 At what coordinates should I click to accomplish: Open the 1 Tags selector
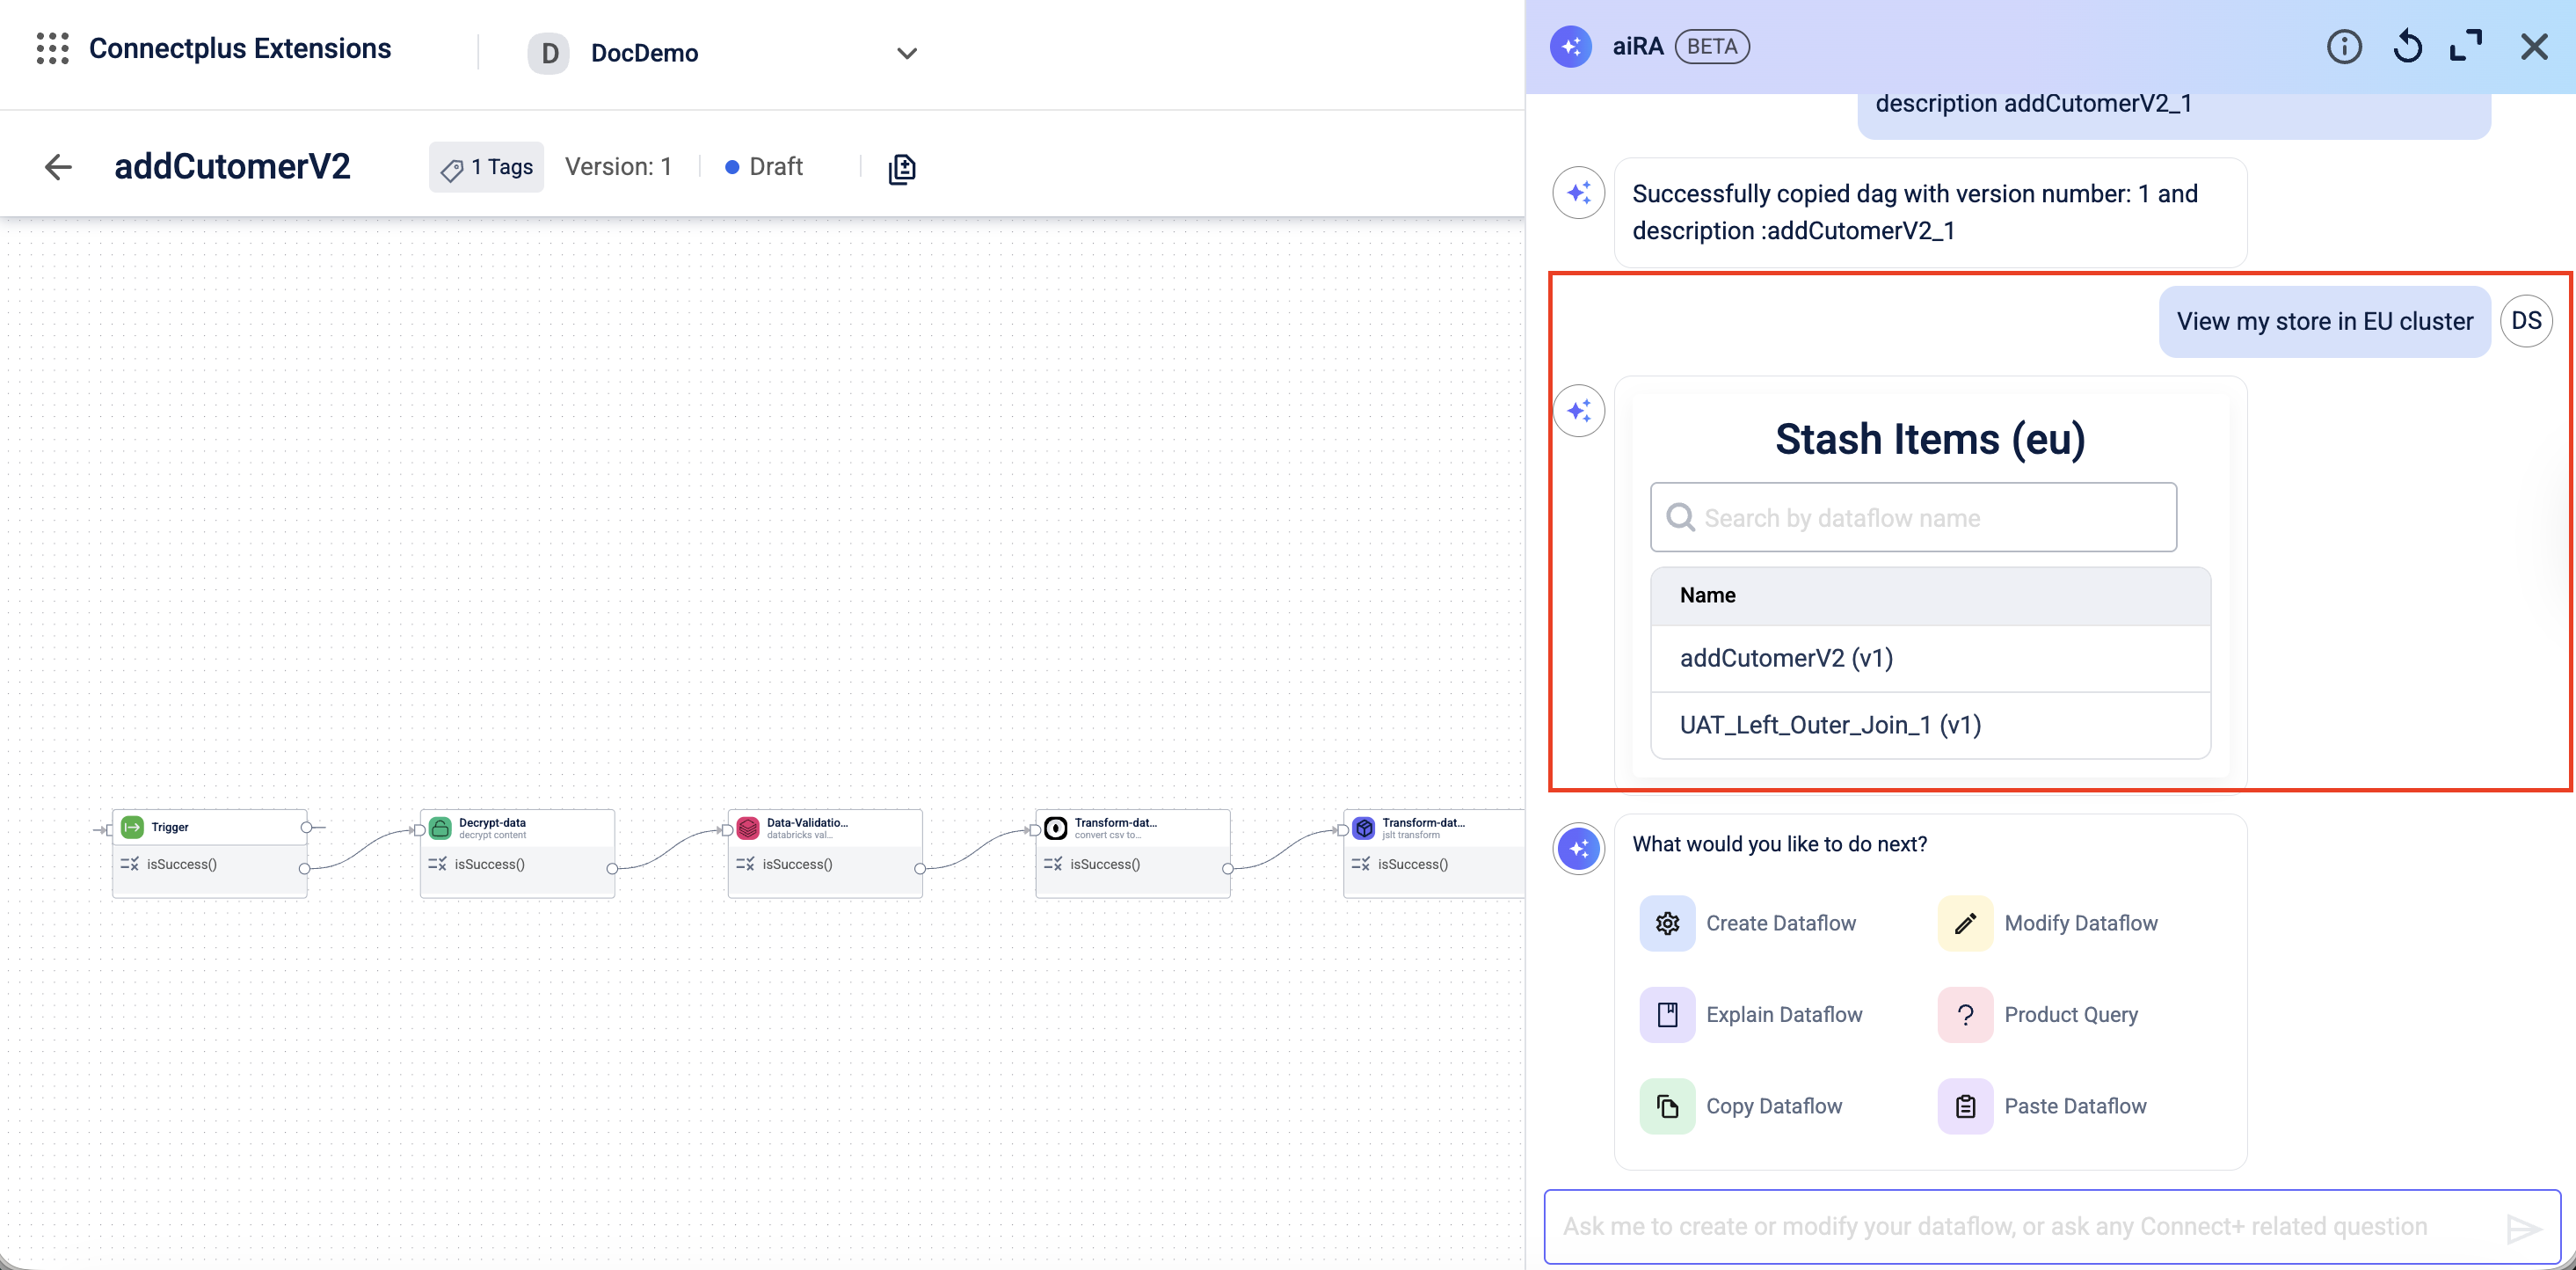(x=487, y=167)
